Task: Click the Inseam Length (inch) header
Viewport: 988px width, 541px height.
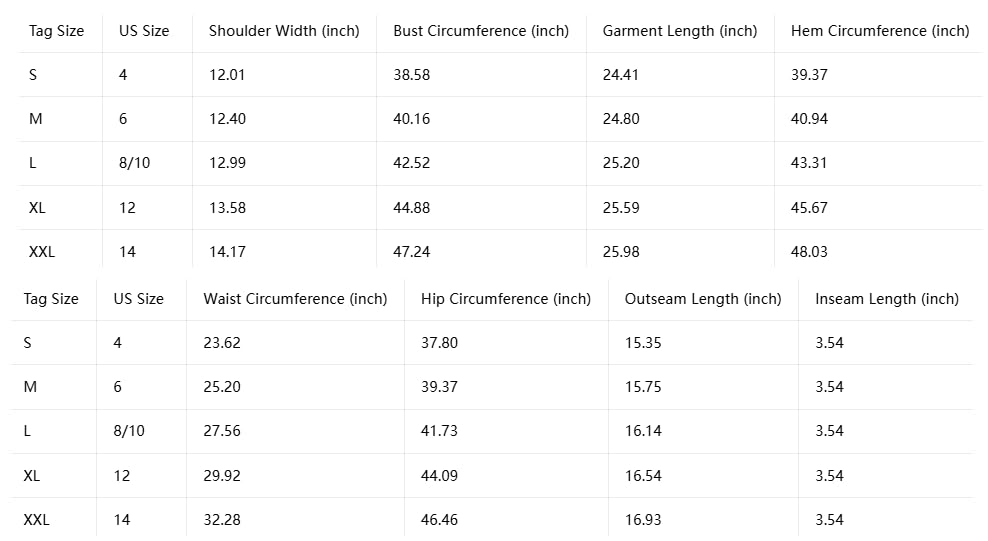Action: (887, 299)
